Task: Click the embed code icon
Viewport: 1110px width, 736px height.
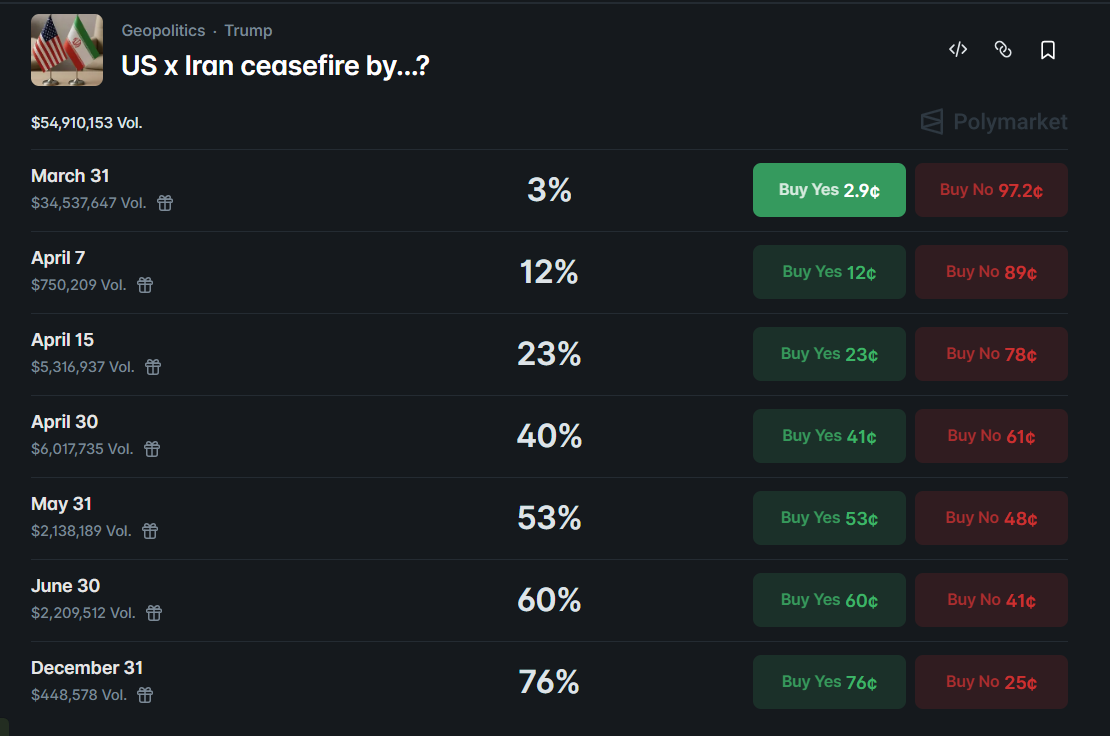Action: click(957, 49)
